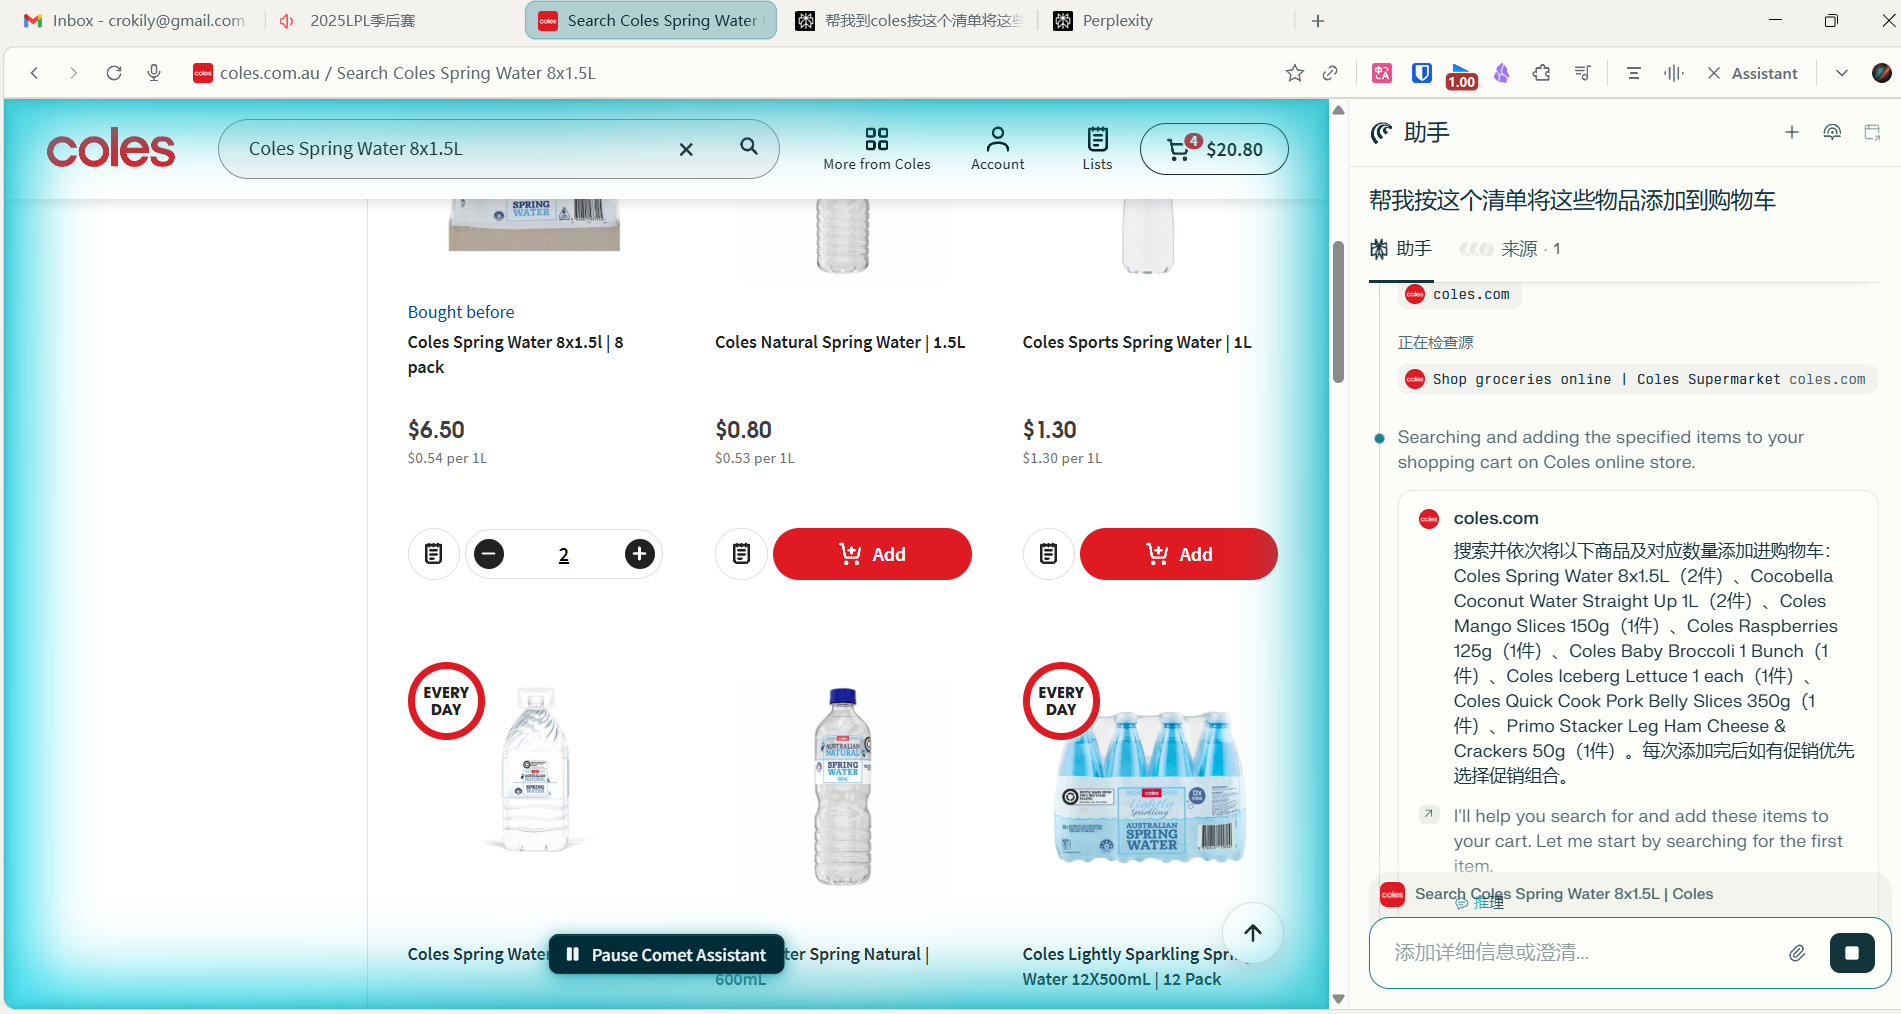Add Coles Natural Spring Water 1.5L to cart
Image resolution: width=1901 pixels, height=1014 pixels.
click(872, 554)
